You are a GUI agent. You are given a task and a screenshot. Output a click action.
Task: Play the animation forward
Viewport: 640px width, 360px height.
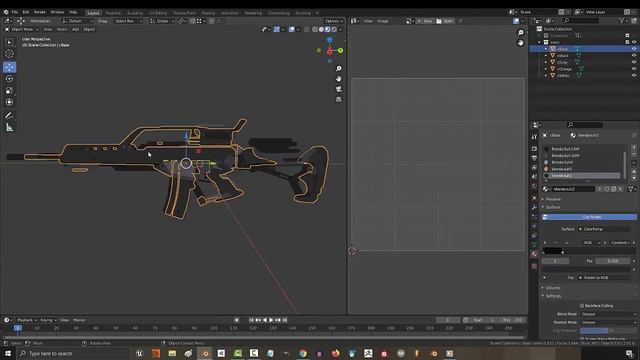tap(271, 320)
